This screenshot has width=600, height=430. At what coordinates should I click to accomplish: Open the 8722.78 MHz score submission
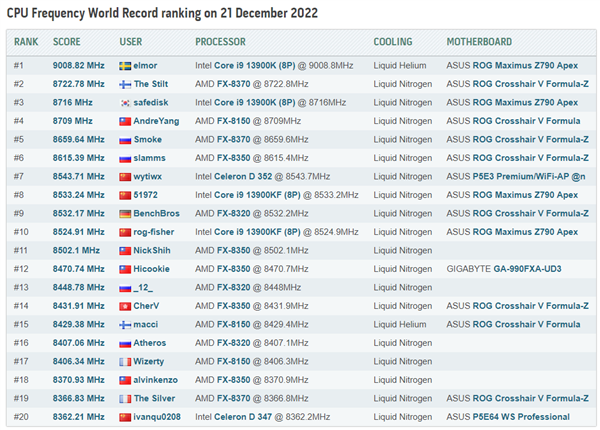78,84
